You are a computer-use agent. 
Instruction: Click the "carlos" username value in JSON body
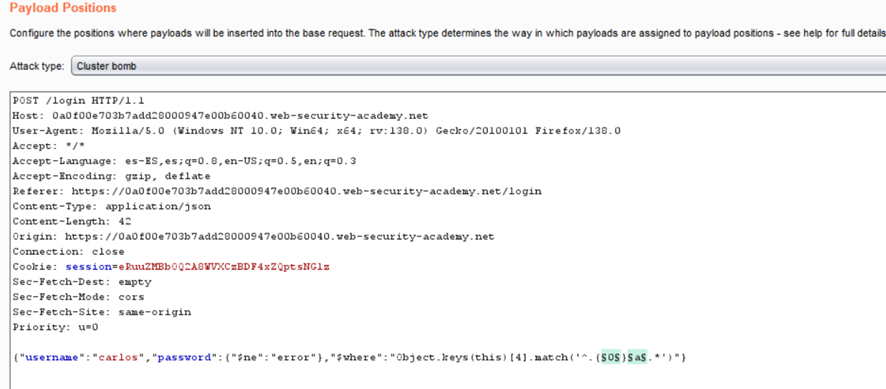coord(118,358)
